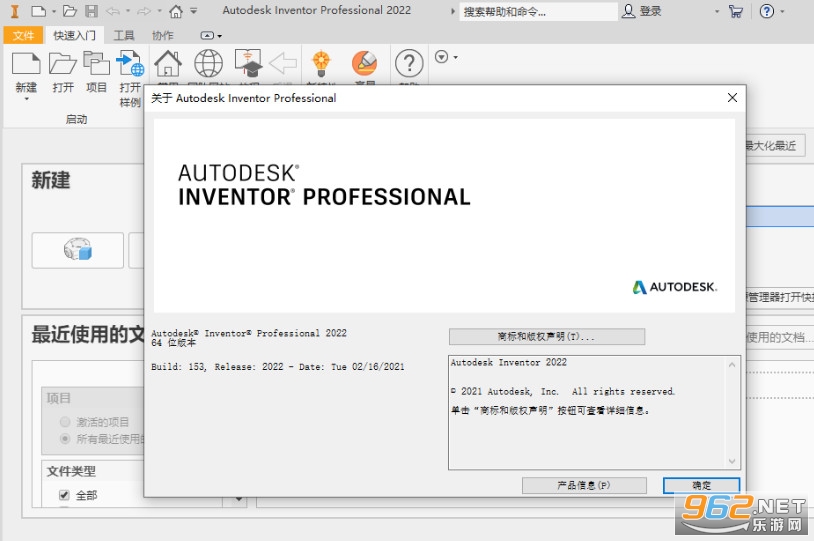Select the 所有最近使用 radio button
The height and width of the screenshot is (541, 814).
tap(65, 439)
